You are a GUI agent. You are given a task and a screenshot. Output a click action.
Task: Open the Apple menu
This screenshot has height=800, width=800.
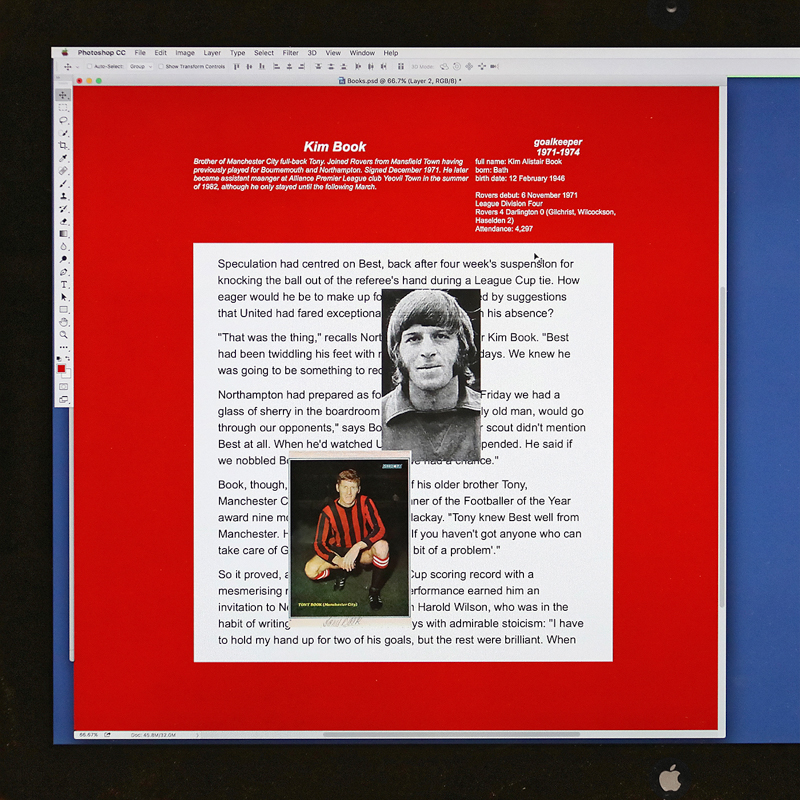(65, 53)
